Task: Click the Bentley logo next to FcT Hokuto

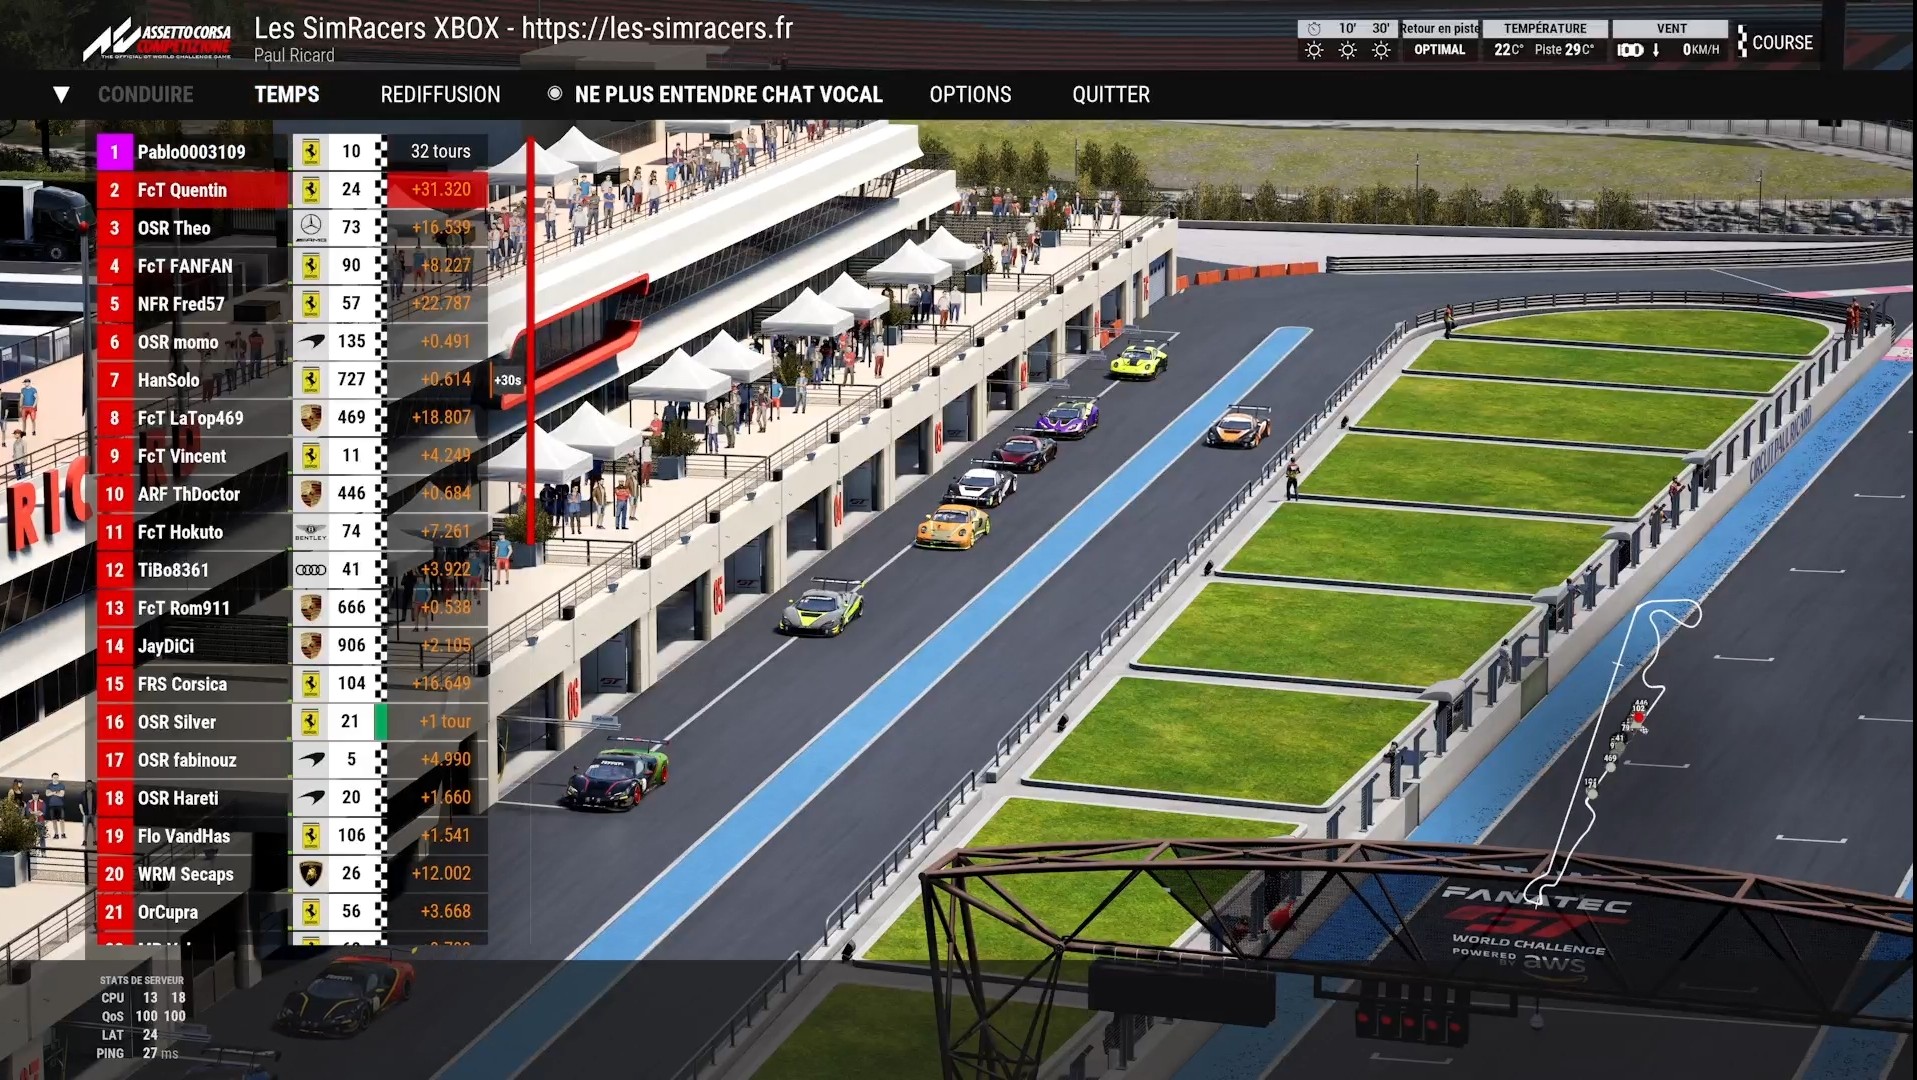Action: [x=311, y=531]
